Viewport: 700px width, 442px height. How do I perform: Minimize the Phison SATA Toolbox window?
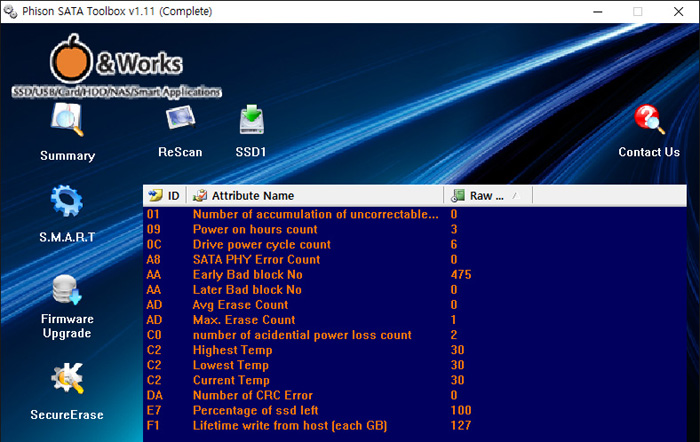(x=598, y=12)
